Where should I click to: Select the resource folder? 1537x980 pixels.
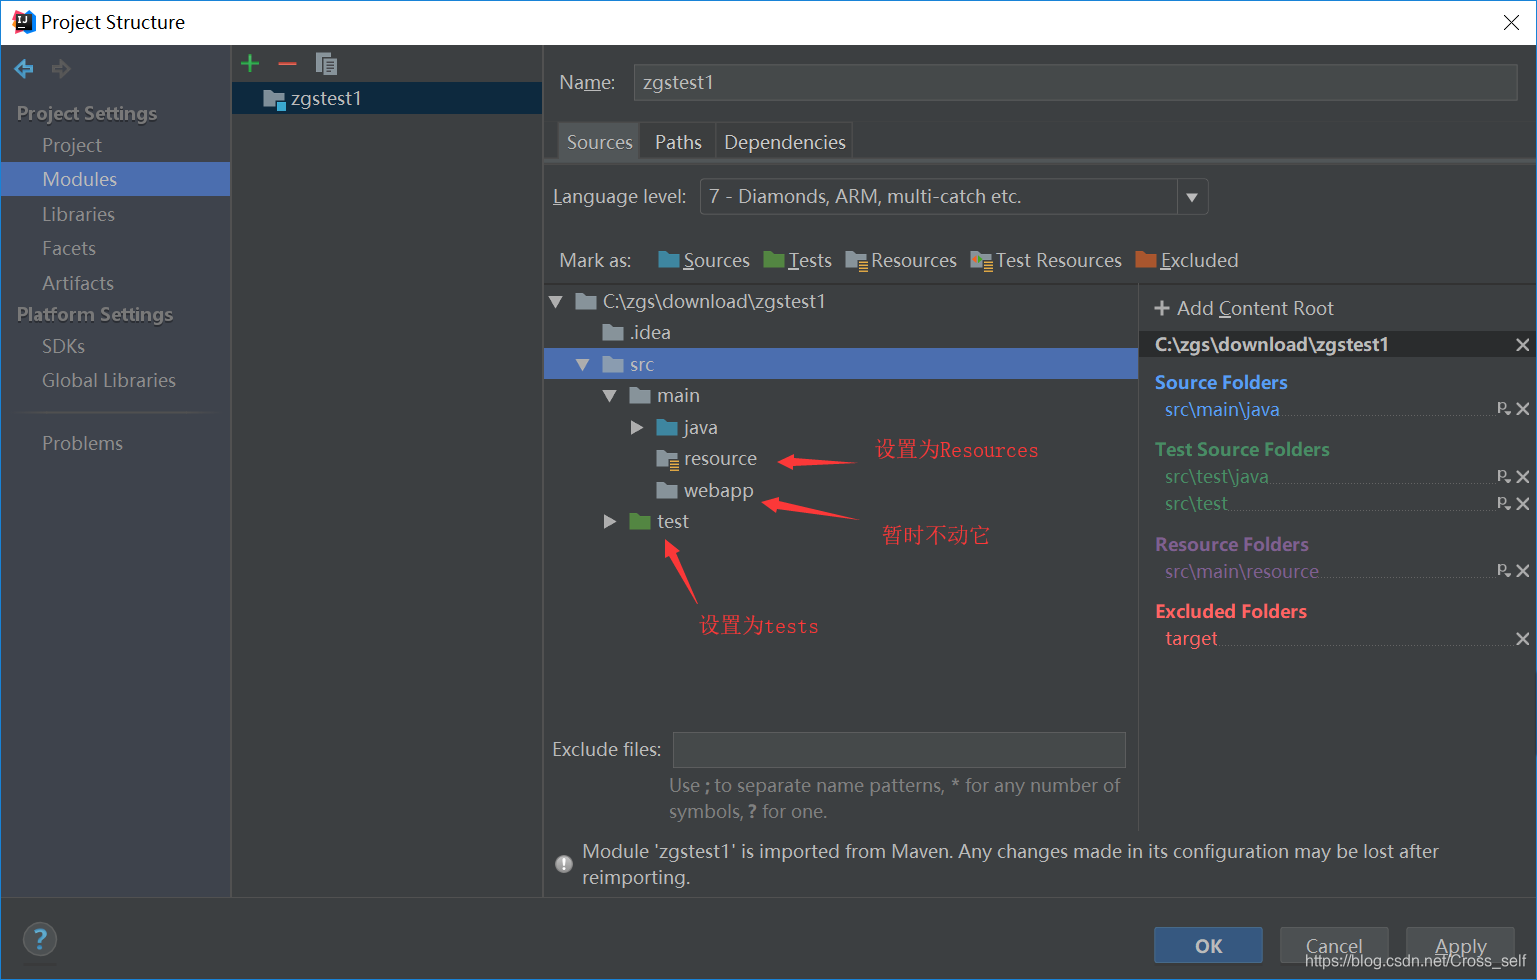point(707,458)
